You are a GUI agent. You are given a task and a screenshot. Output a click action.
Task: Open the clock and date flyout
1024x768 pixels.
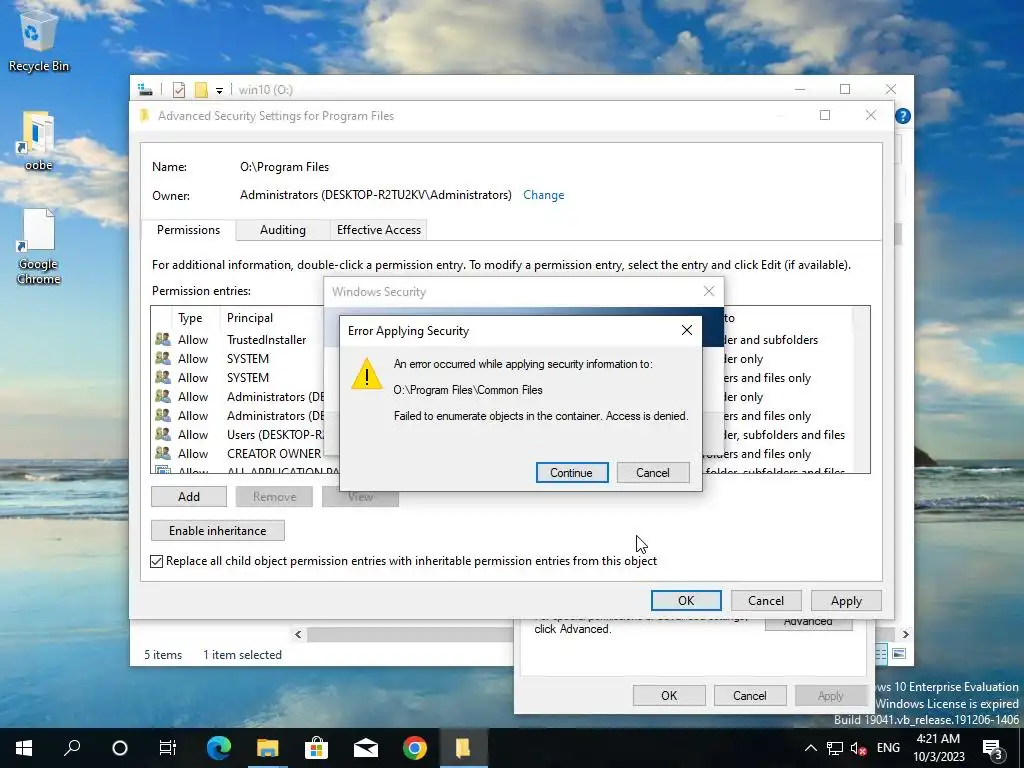click(x=938, y=748)
